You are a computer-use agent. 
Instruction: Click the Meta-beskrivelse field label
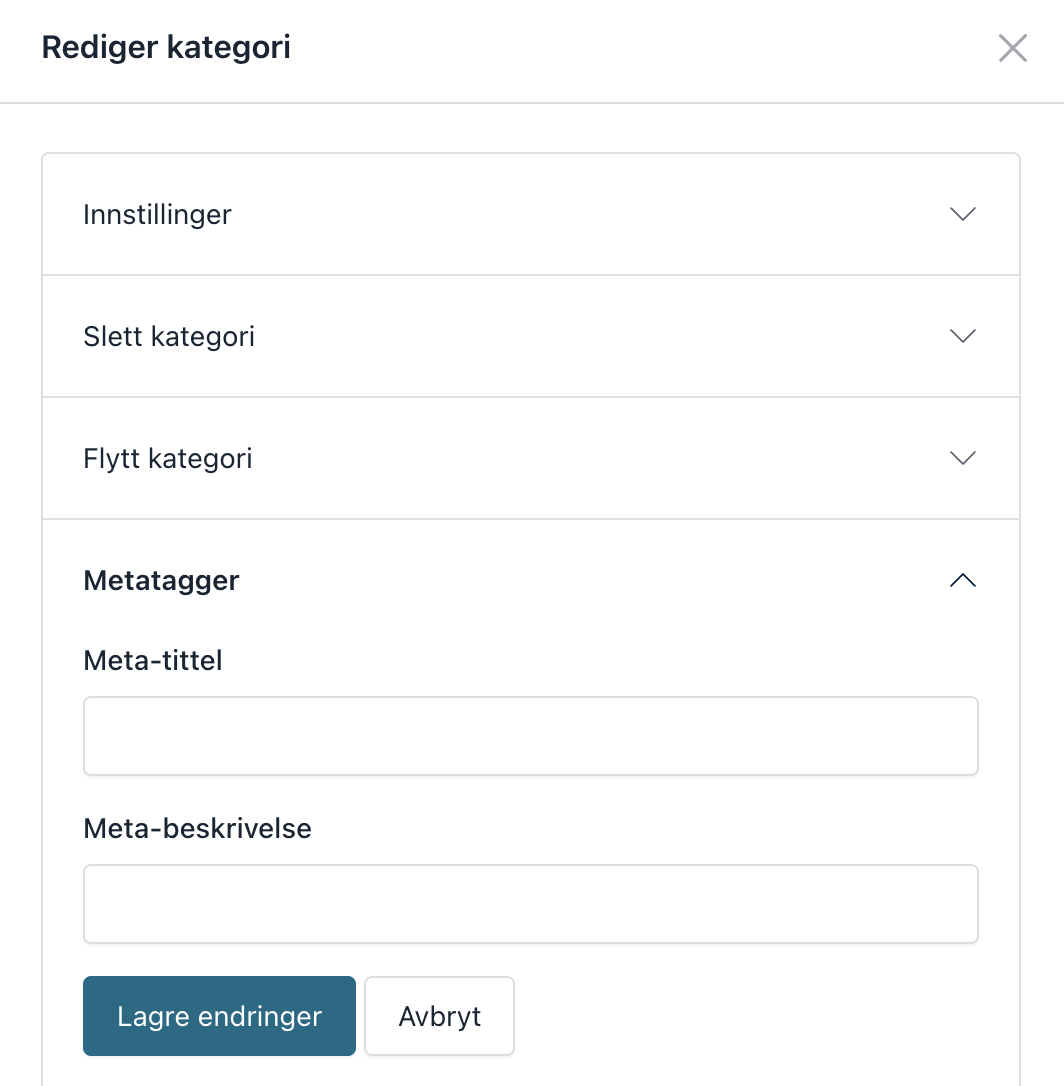[x=197, y=828]
